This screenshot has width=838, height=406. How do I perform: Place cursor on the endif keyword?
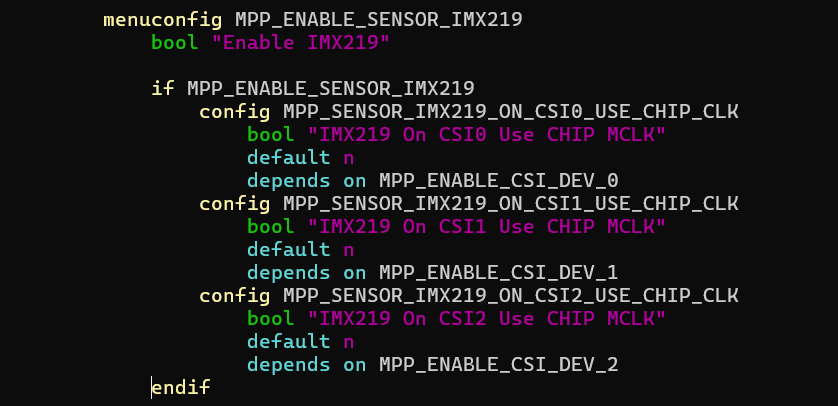(x=181, y=387)
